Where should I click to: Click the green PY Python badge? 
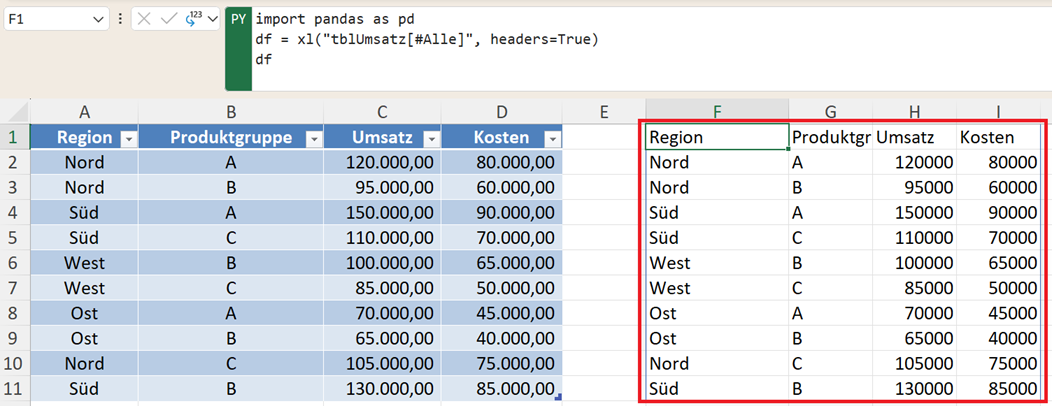point(239,20)
